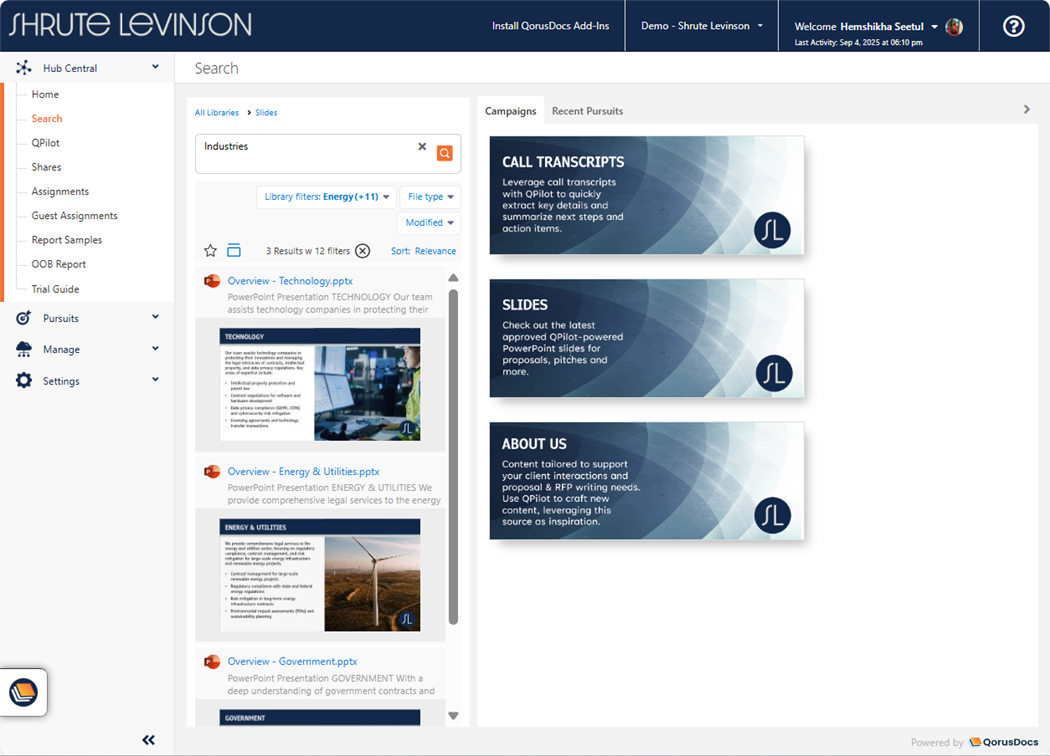Switch to the Recent Pursuits tab
The image size is (1050, 756).
587,111
